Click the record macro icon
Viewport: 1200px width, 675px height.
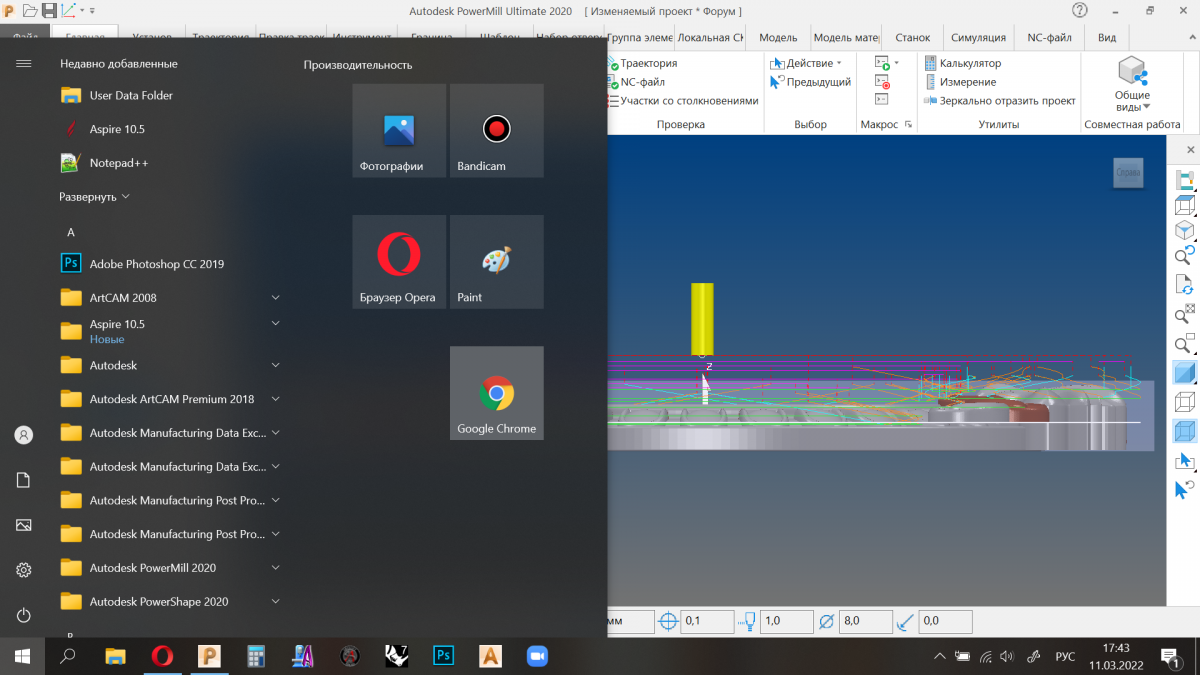coord(882,82)
